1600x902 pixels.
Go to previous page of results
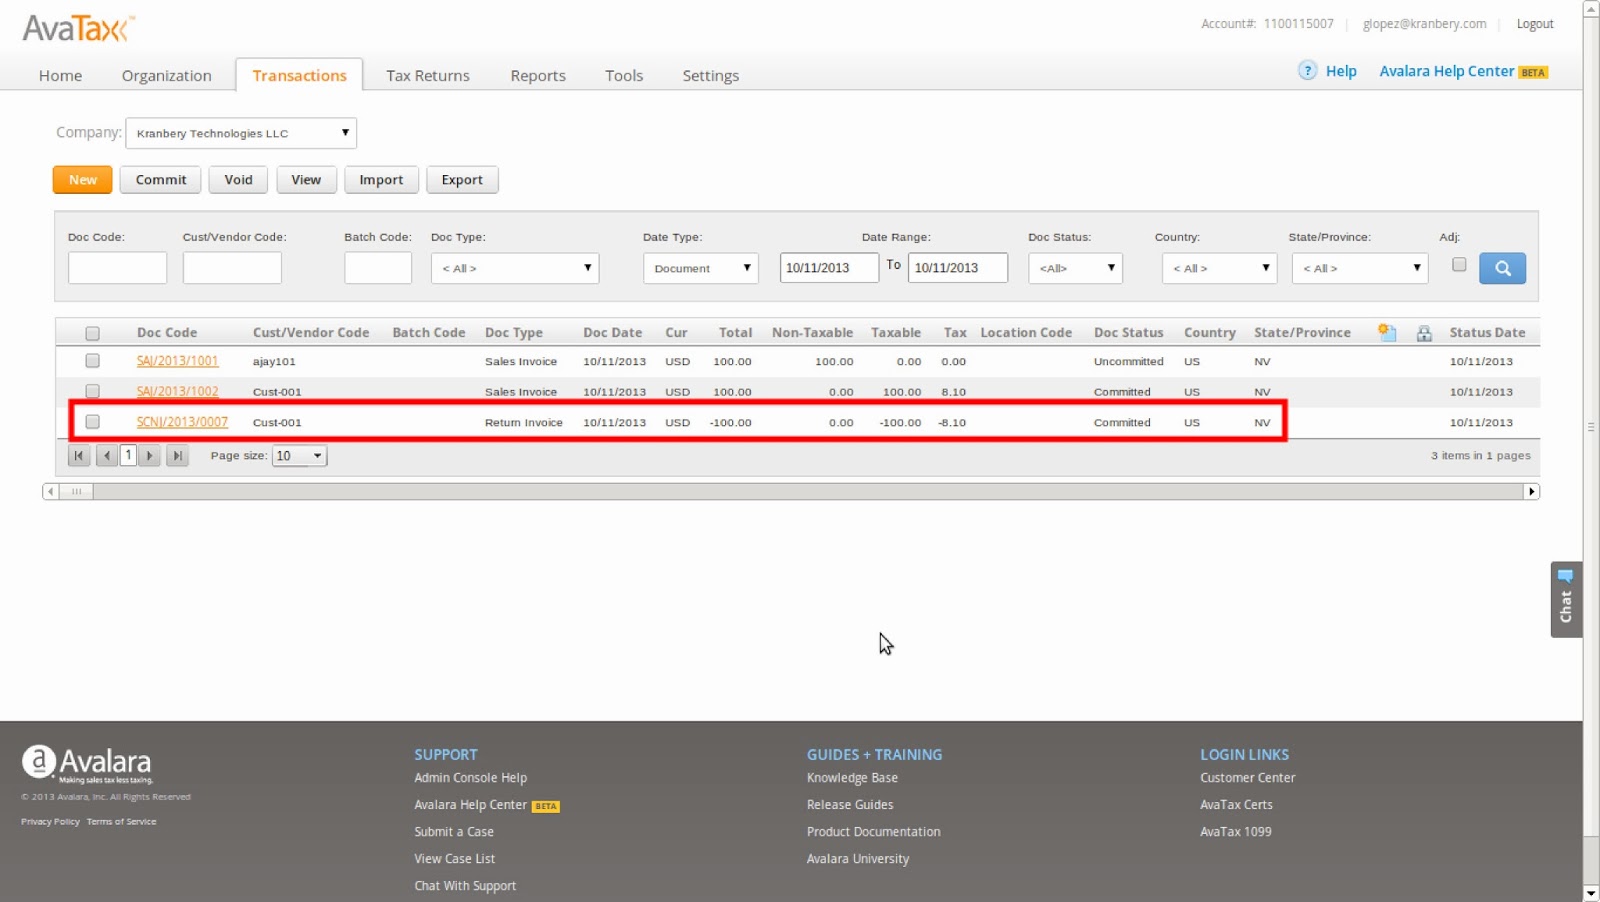(x=107, y=456)
